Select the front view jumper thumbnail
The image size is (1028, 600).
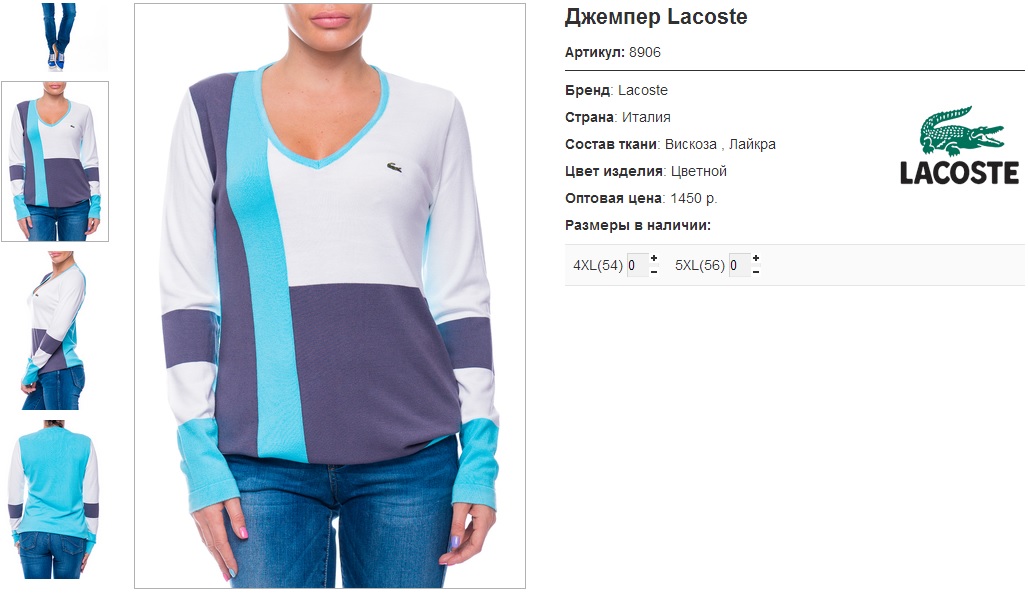(x=55, y=161)
